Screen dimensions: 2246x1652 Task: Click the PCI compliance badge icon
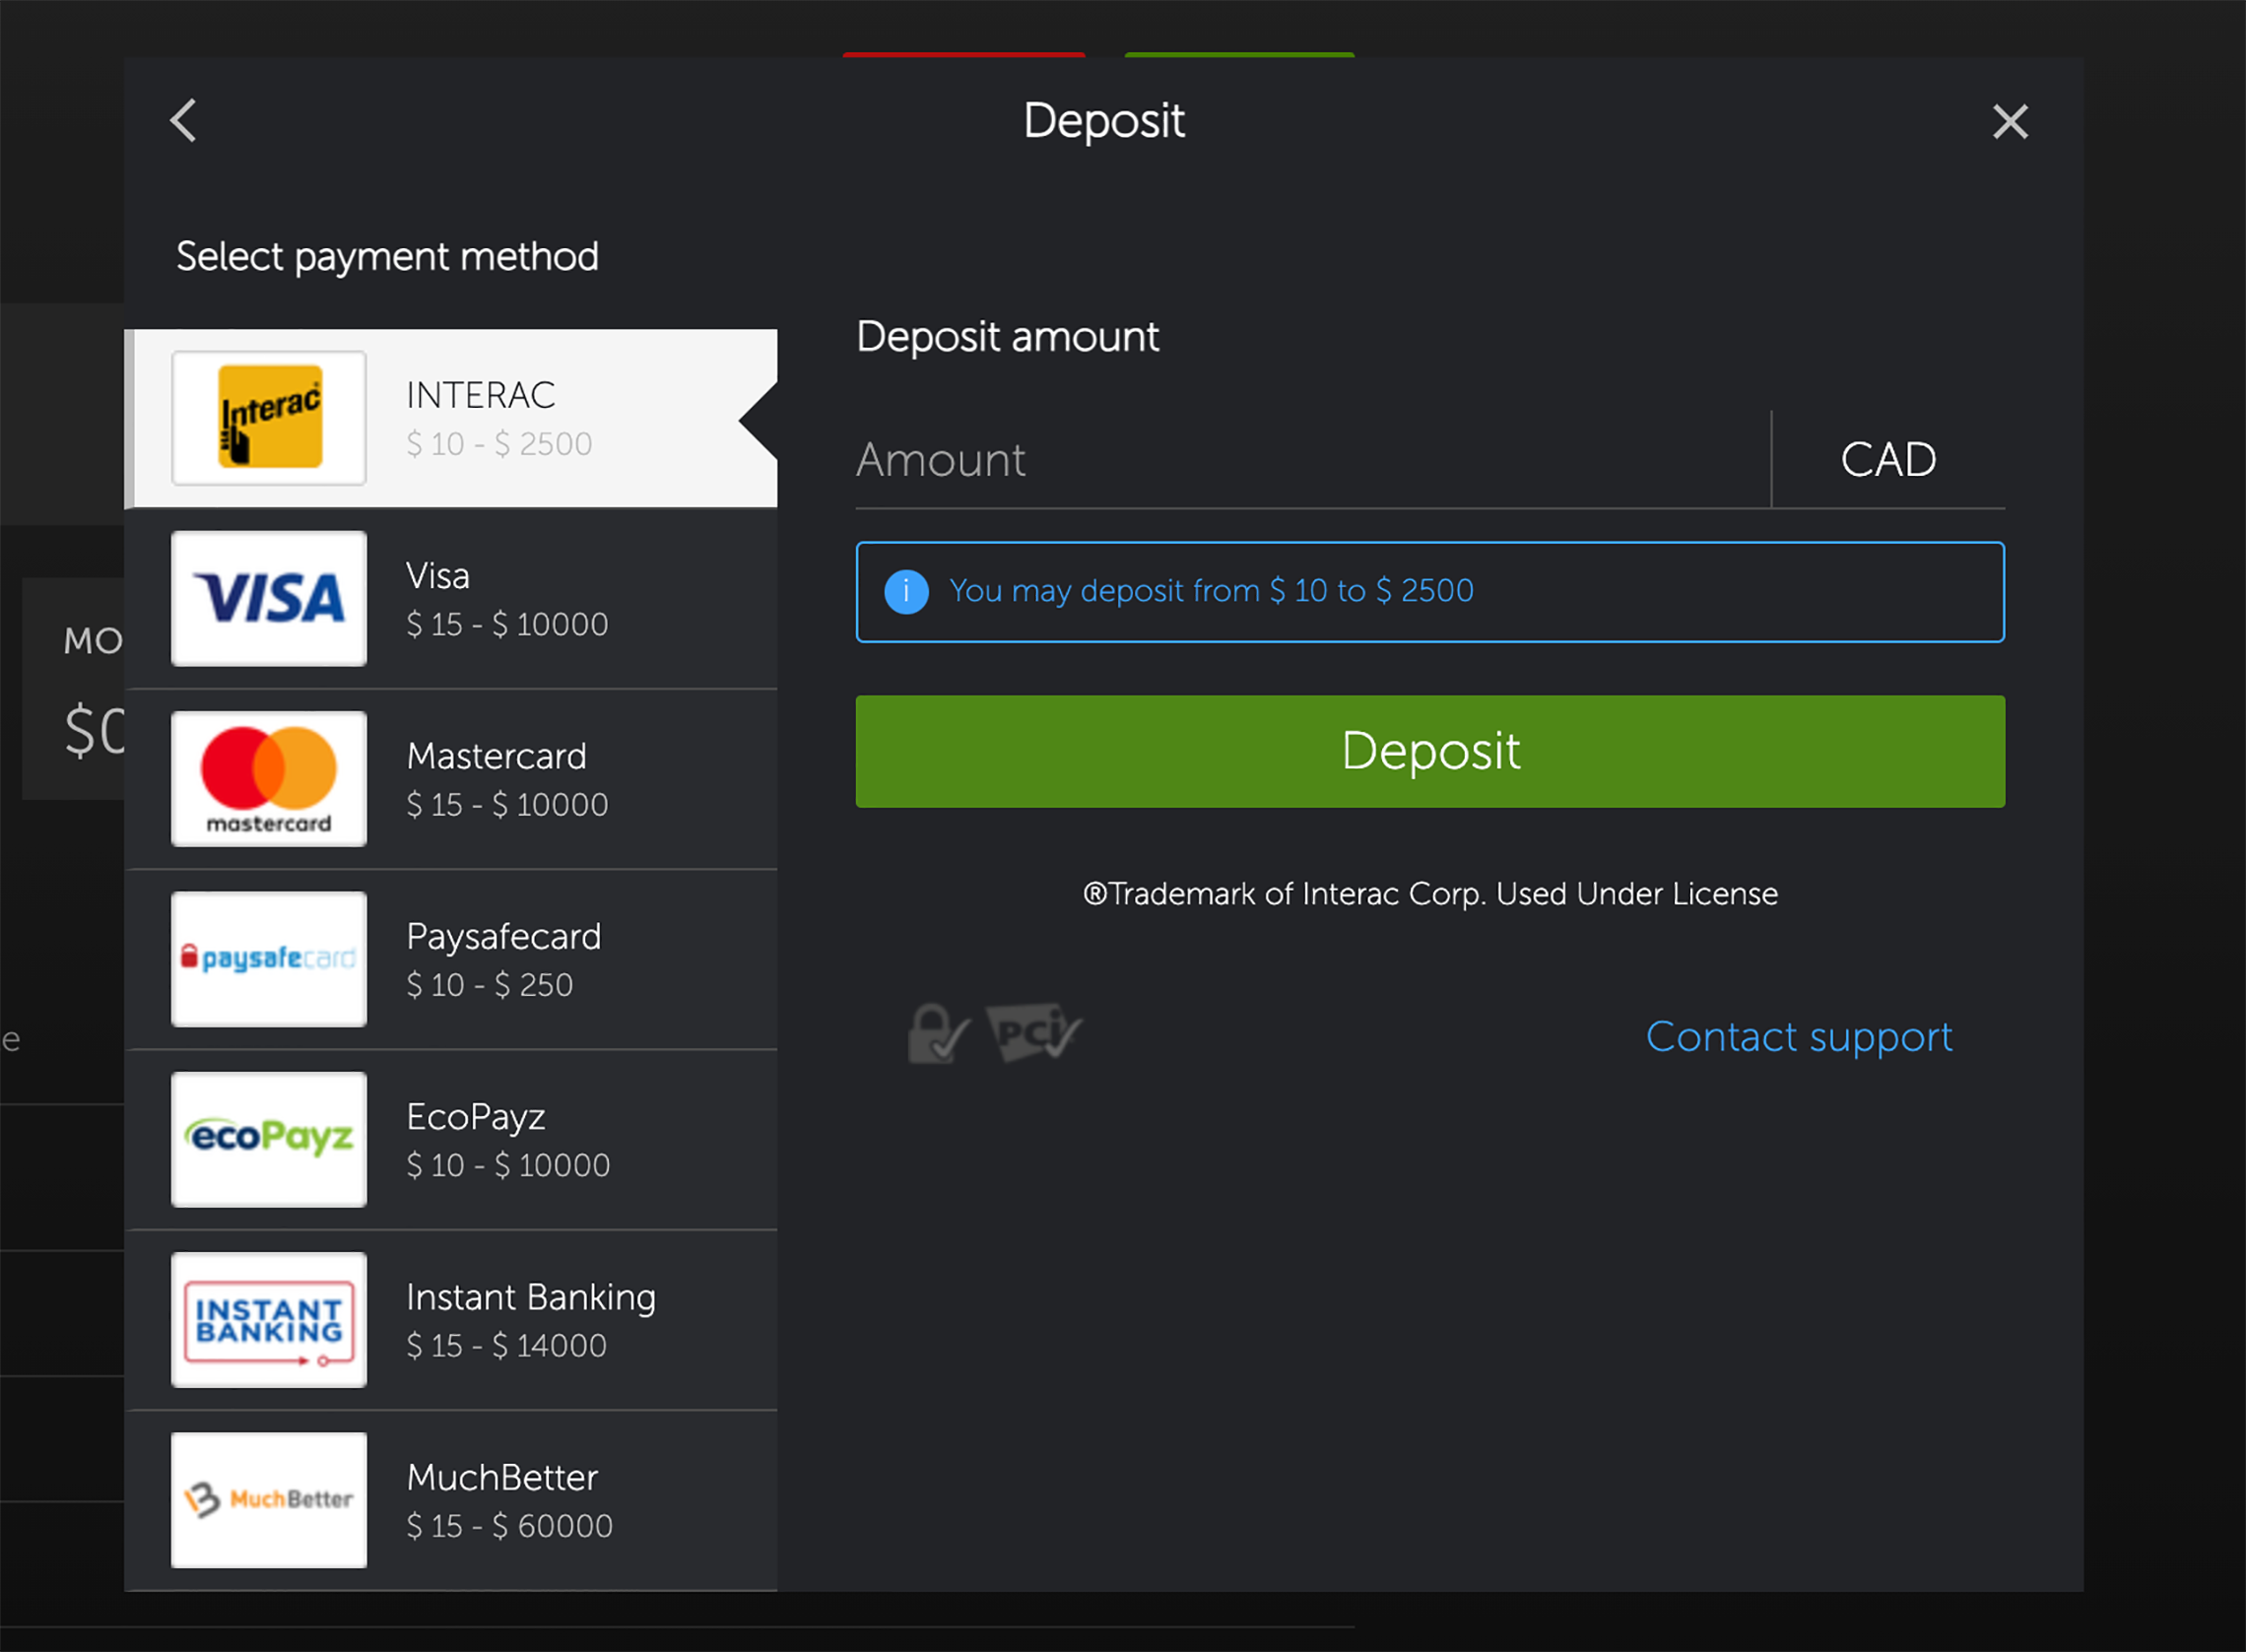point(1034,1032)
